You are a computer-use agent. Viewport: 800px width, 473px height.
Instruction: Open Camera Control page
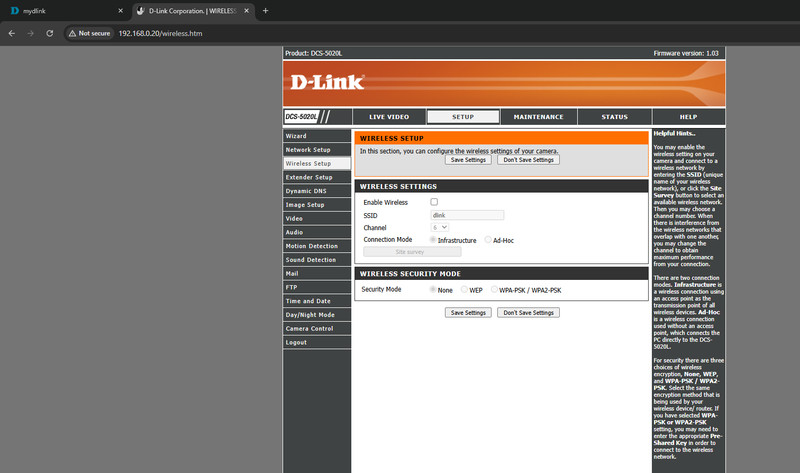tap(317, 329)
